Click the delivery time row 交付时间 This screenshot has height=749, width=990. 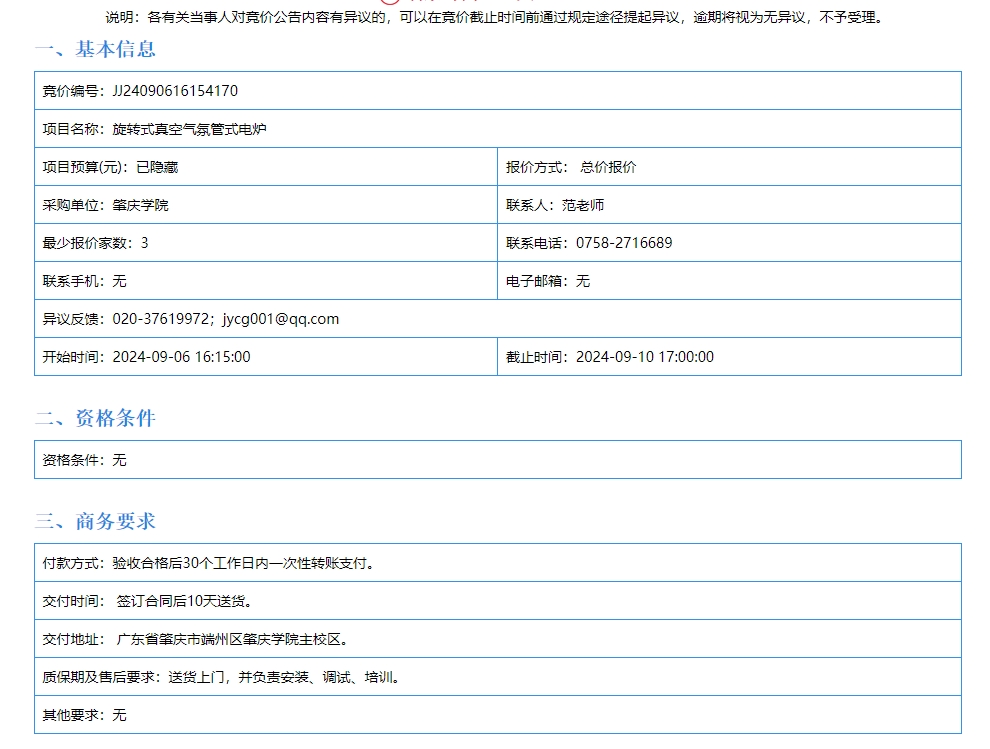pos(147,601)
